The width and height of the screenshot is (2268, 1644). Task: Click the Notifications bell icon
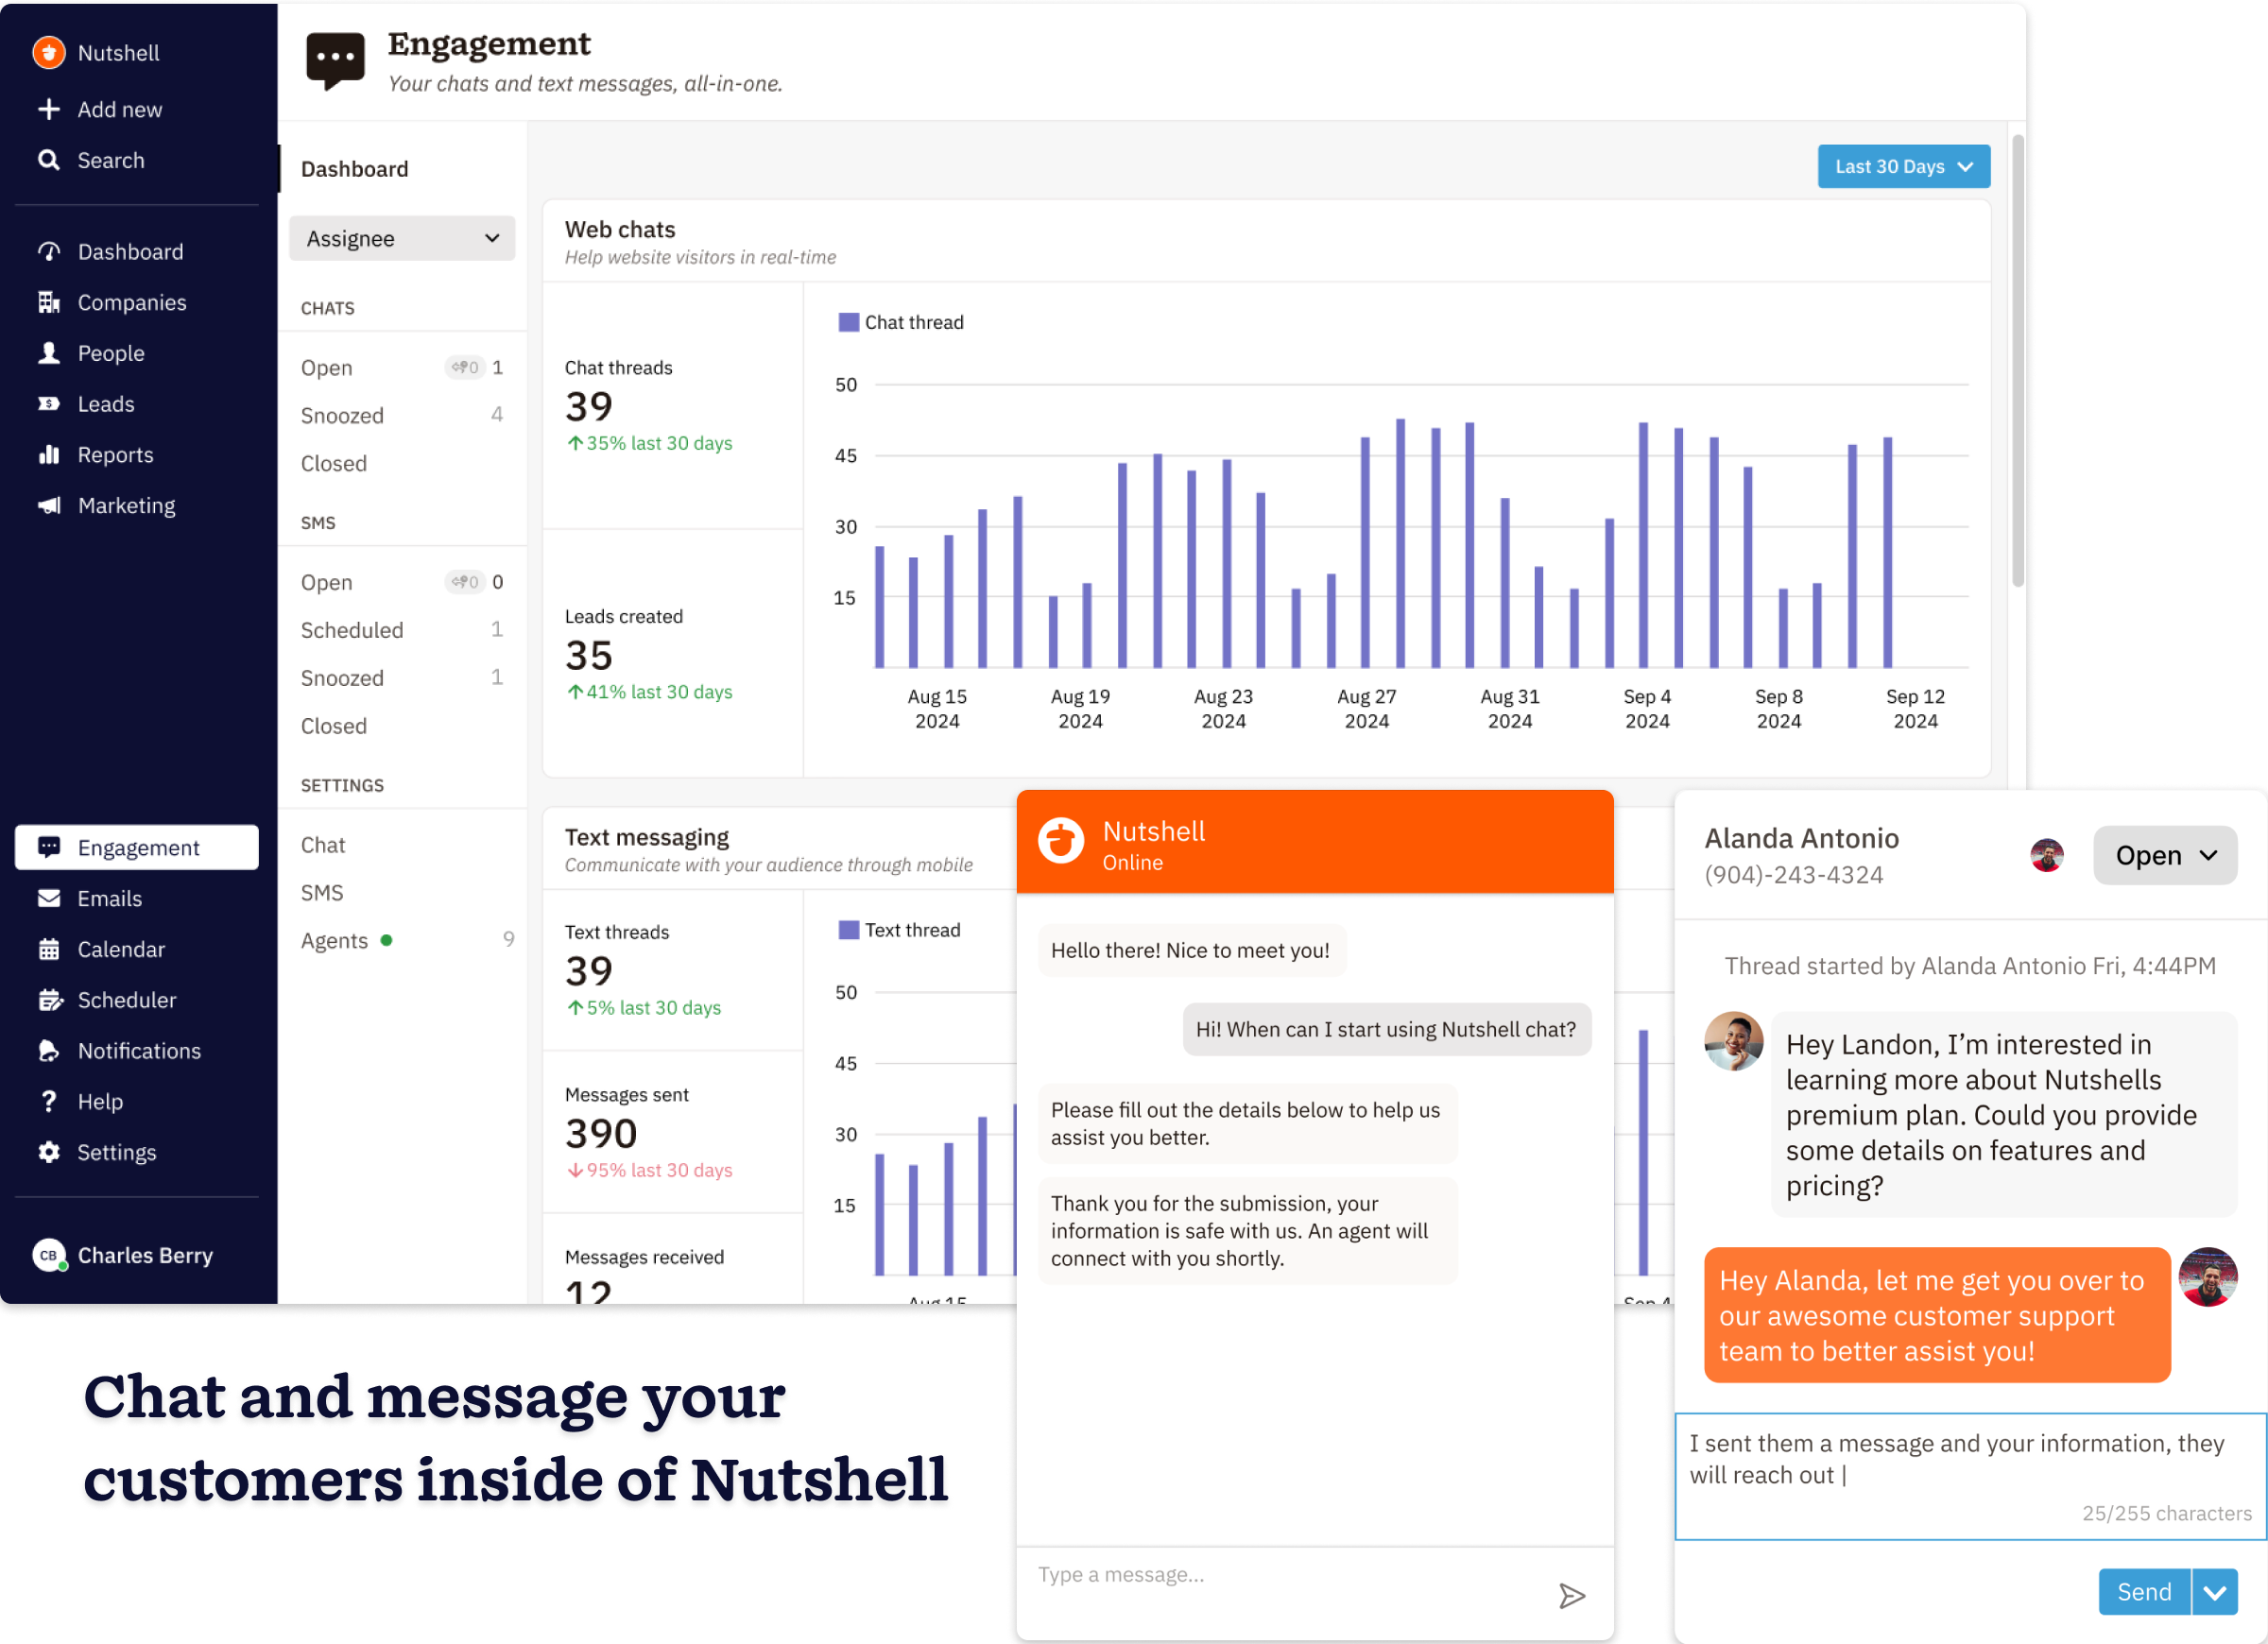(48, 1051)
